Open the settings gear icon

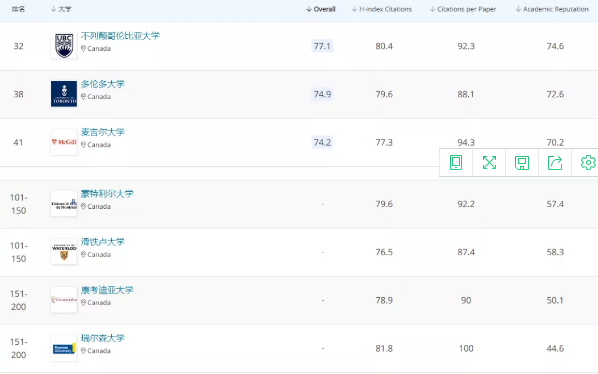tap(588, 162)
